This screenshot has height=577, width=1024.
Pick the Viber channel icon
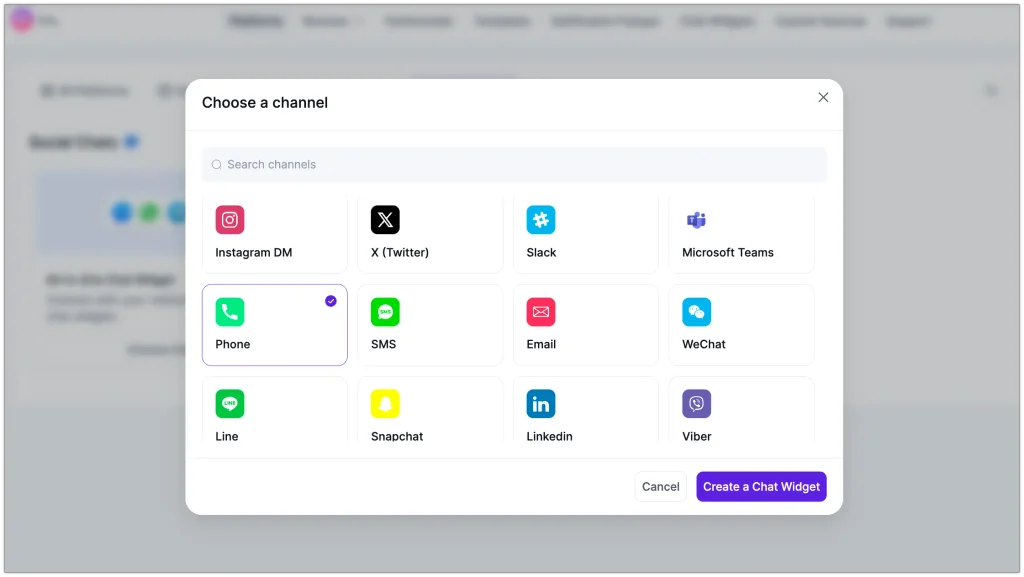(x=696, y=404)
